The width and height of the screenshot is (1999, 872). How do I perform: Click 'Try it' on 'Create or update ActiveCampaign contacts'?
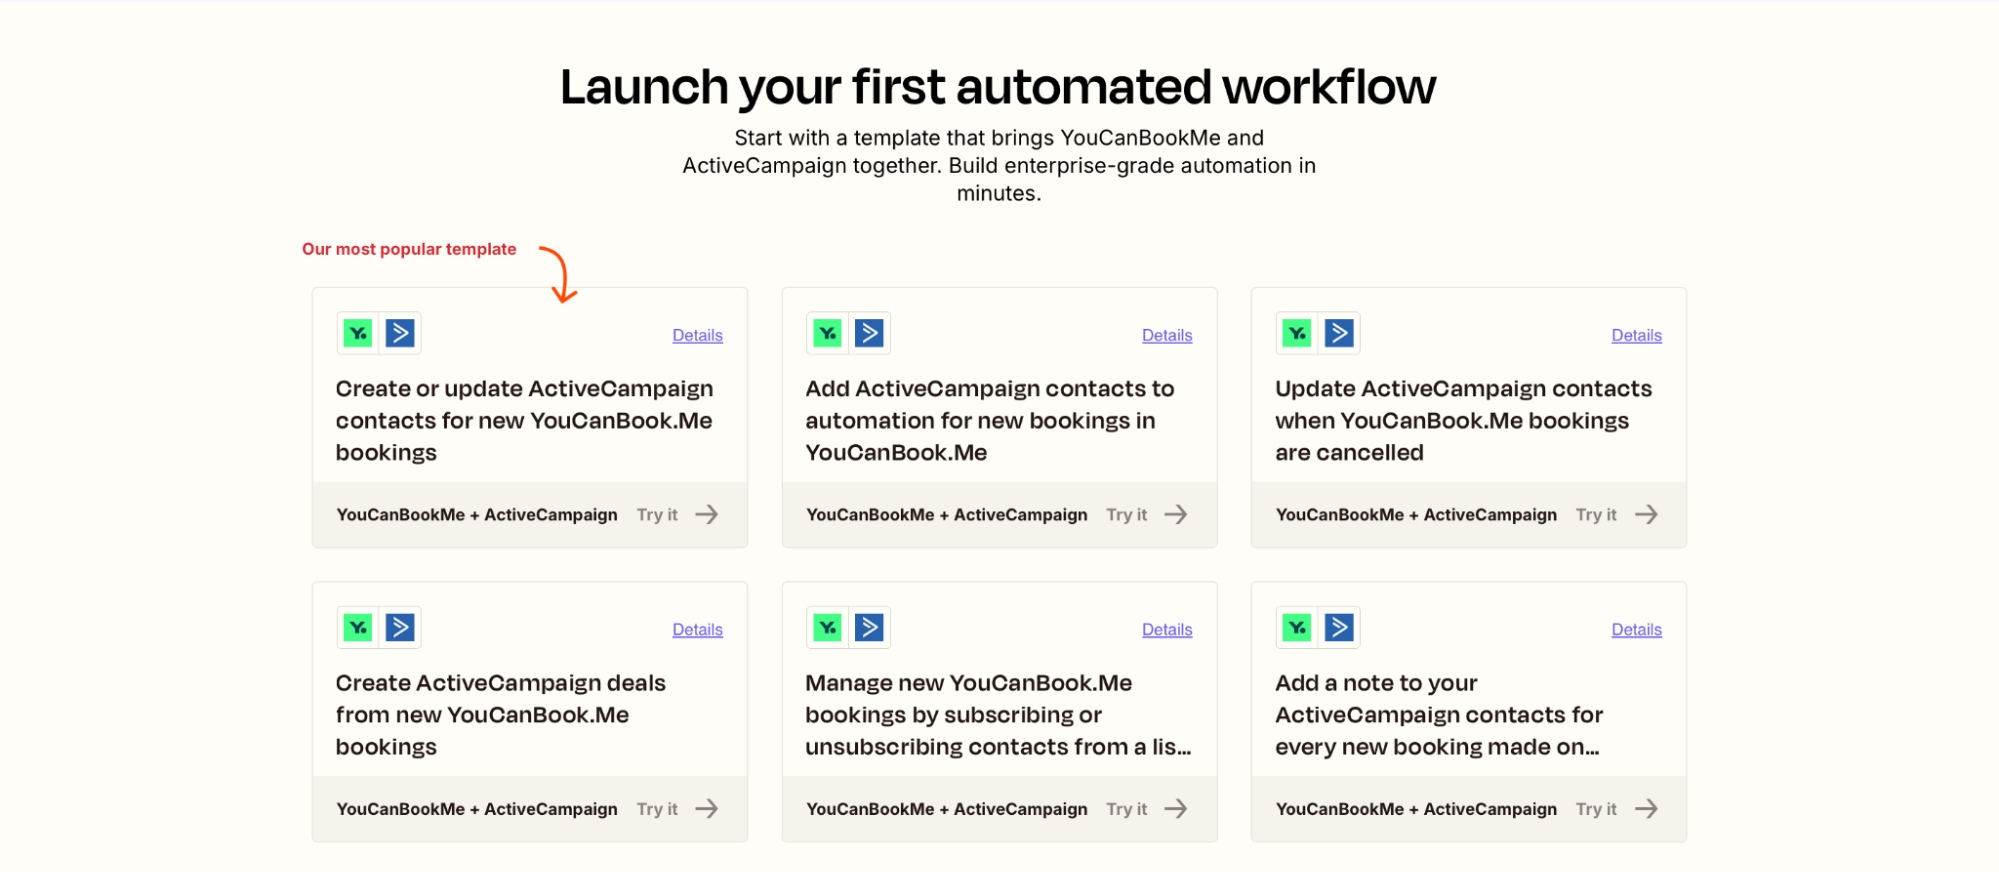657,514
